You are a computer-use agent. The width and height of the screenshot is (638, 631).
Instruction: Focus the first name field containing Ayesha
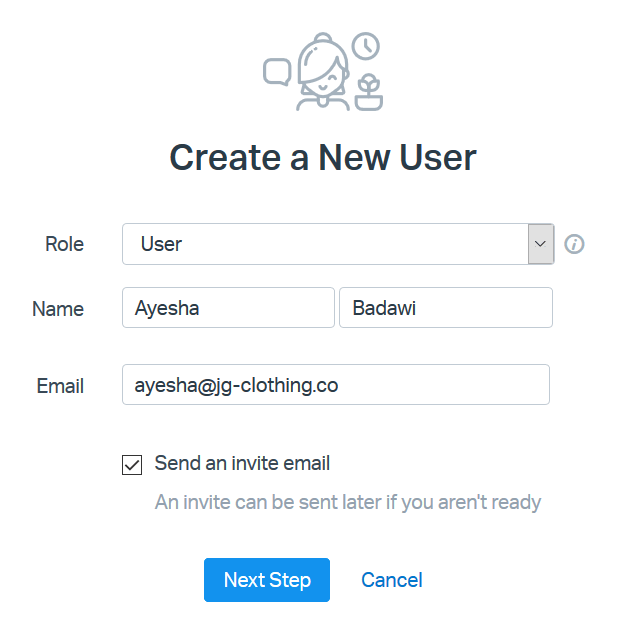point(228,308)
